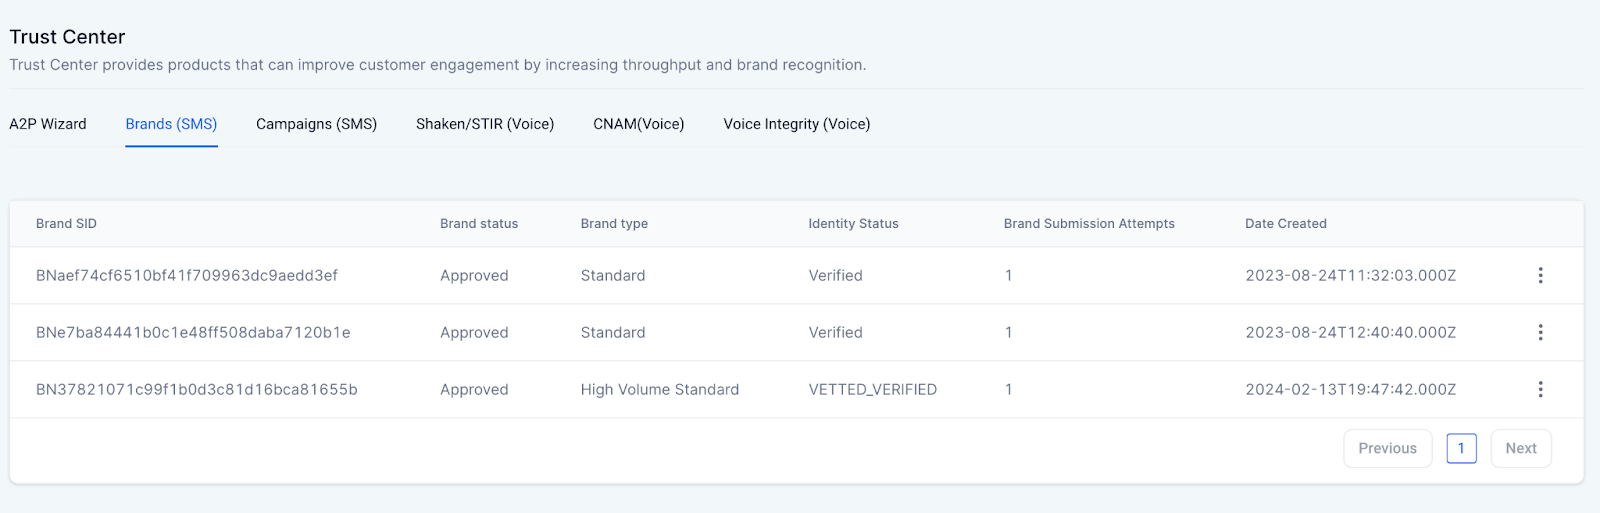Click the Previous pagination button
1600x513 pixels.
[1388, 448]
